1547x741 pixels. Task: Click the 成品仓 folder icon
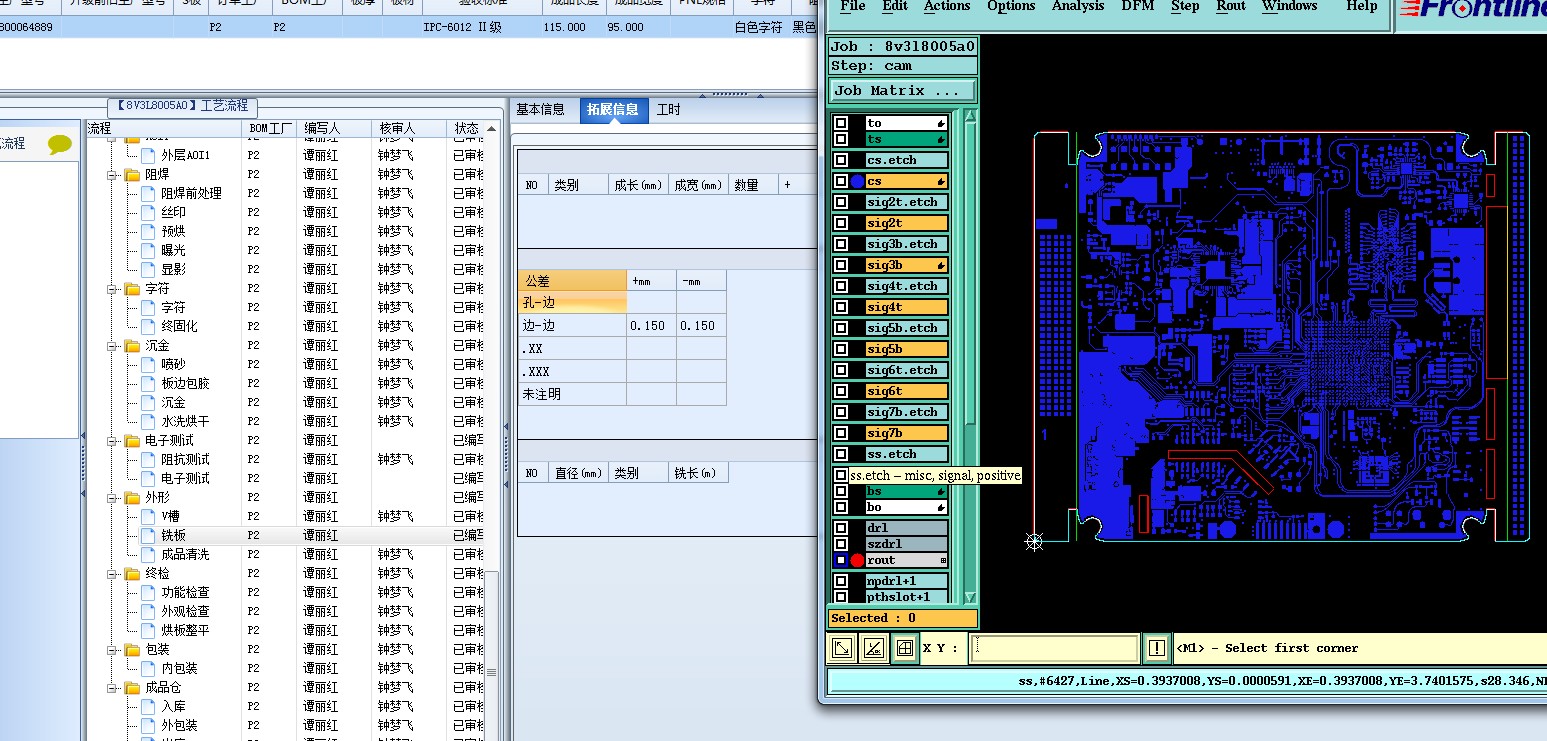(132, 687)
